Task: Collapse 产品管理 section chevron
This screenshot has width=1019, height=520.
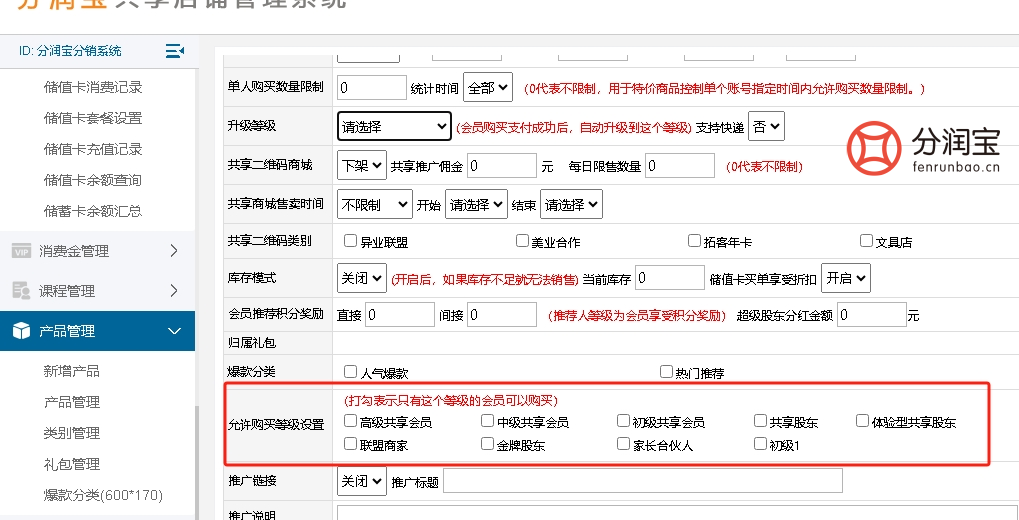Action: click(x=174, y=331)
